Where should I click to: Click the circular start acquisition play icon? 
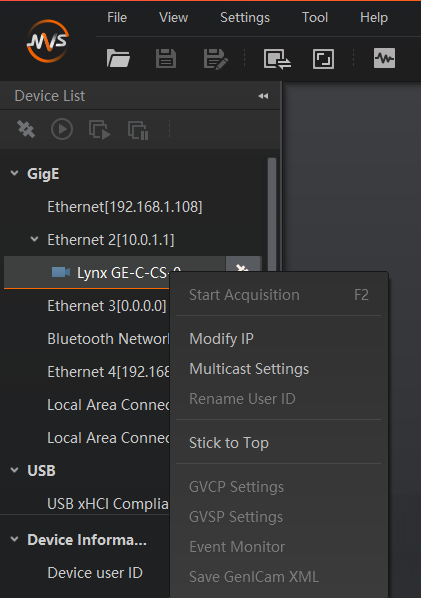tap(62, 129)
